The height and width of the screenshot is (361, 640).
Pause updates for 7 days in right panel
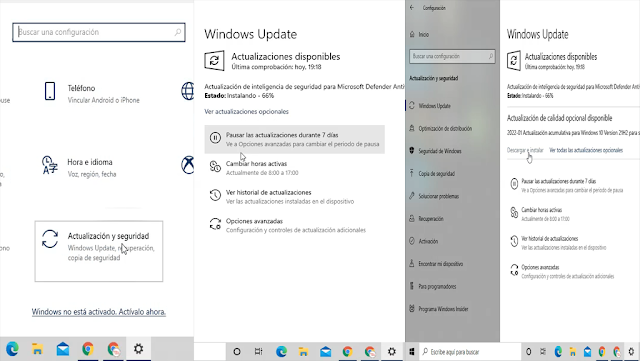coord(567,185)
